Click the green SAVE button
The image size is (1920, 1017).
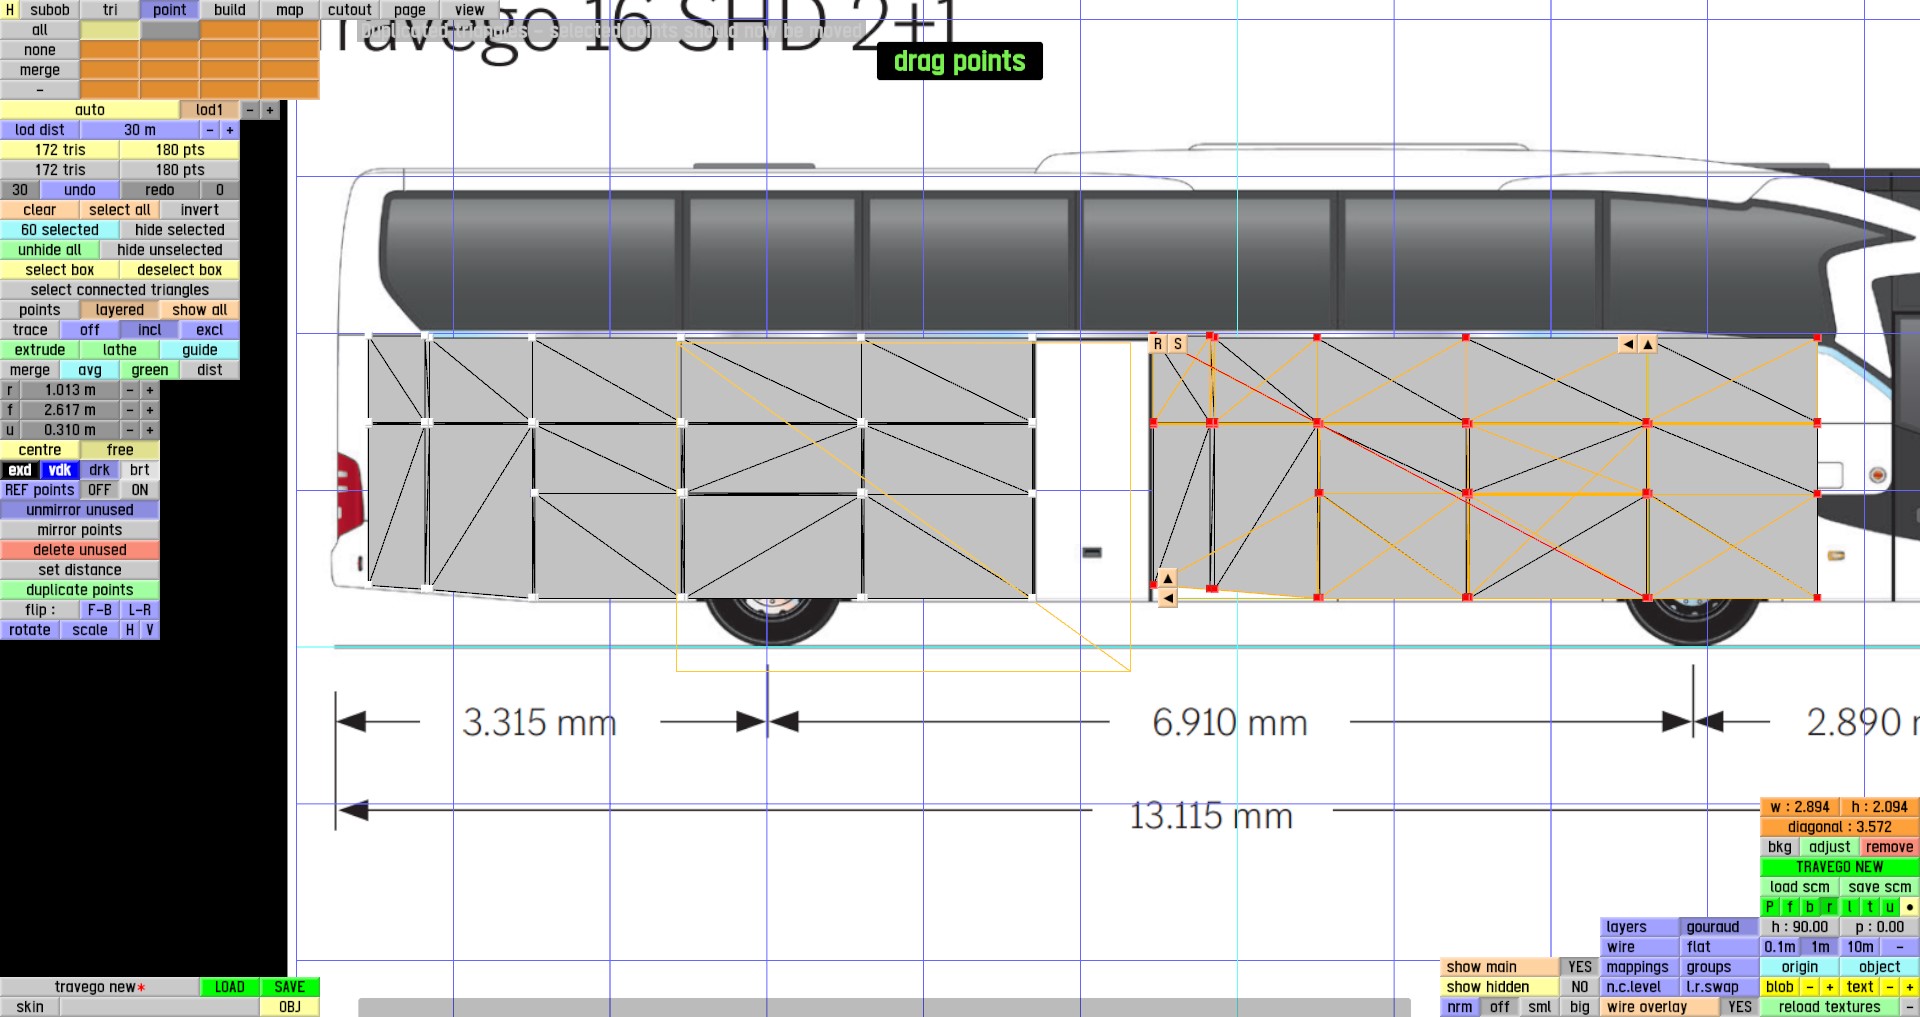(290, 987)
